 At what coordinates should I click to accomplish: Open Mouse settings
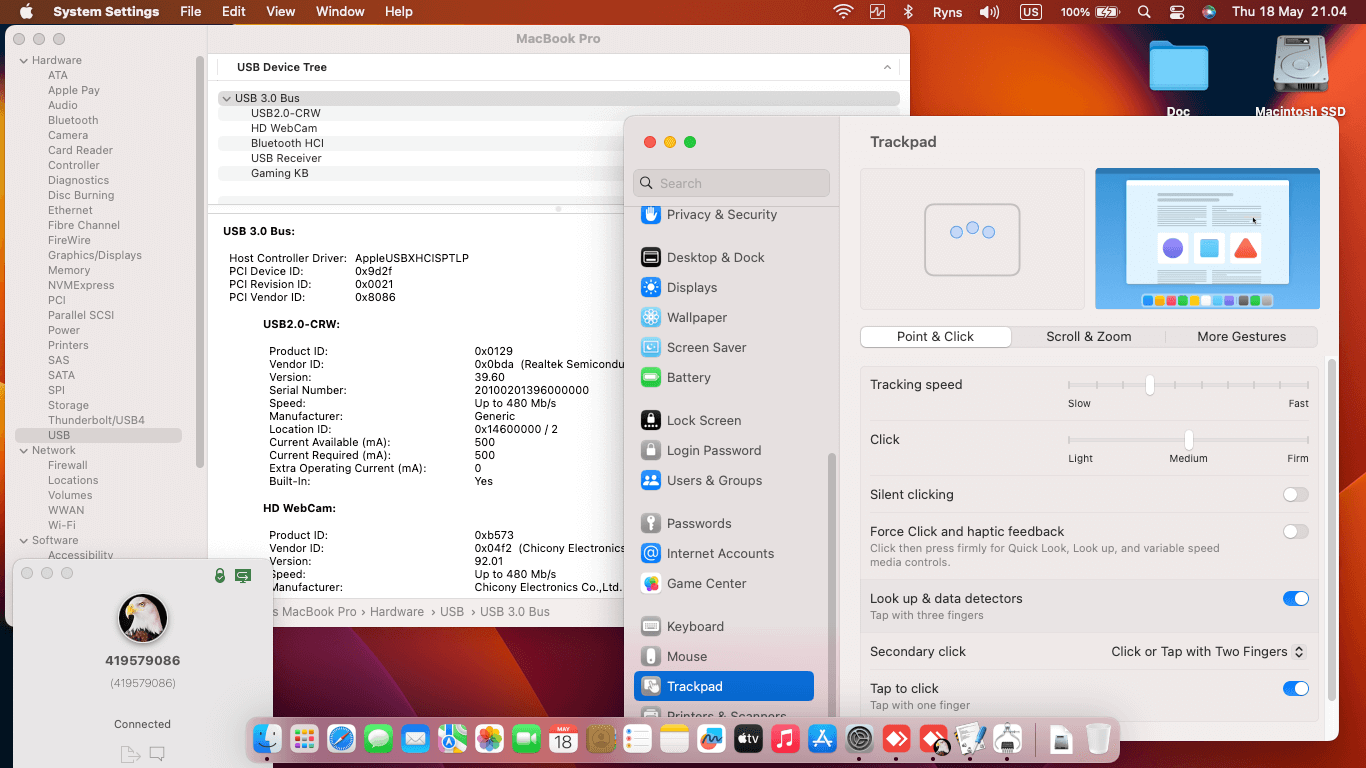point(685,656)
